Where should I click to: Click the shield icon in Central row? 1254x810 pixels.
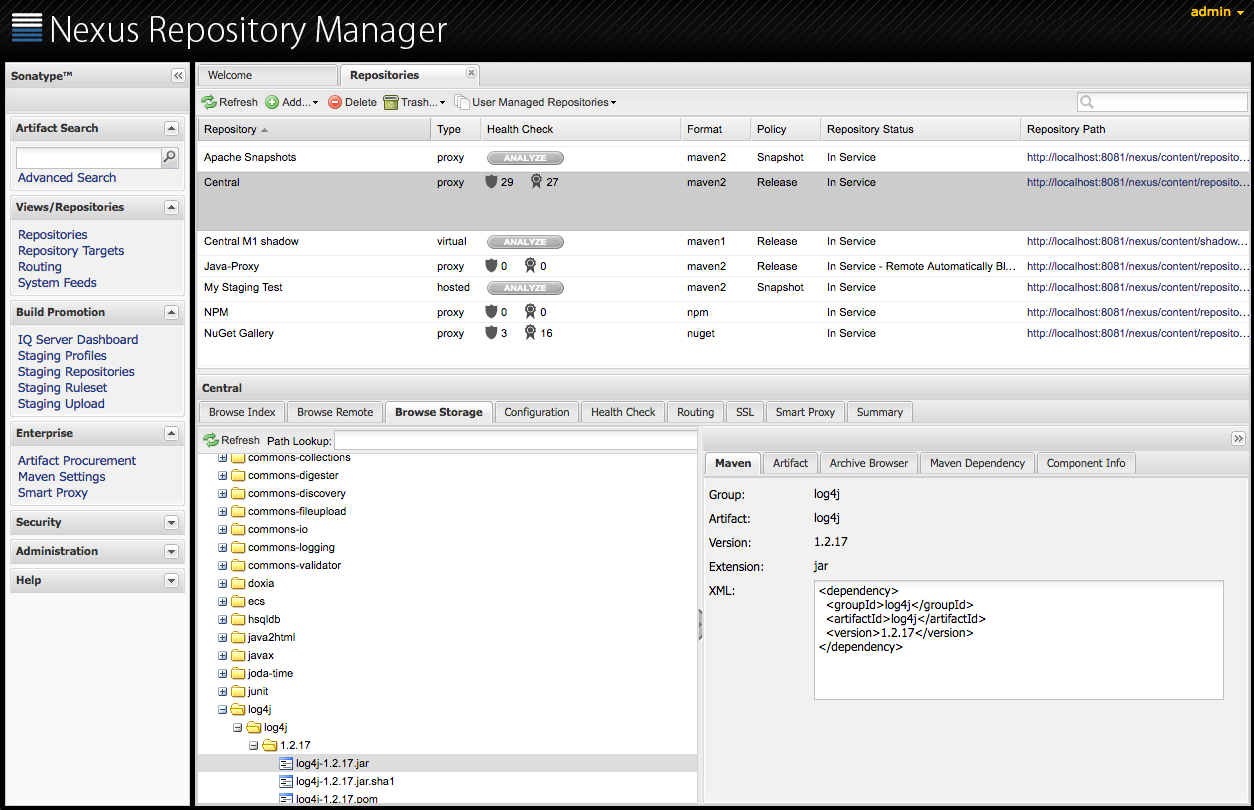491,182
